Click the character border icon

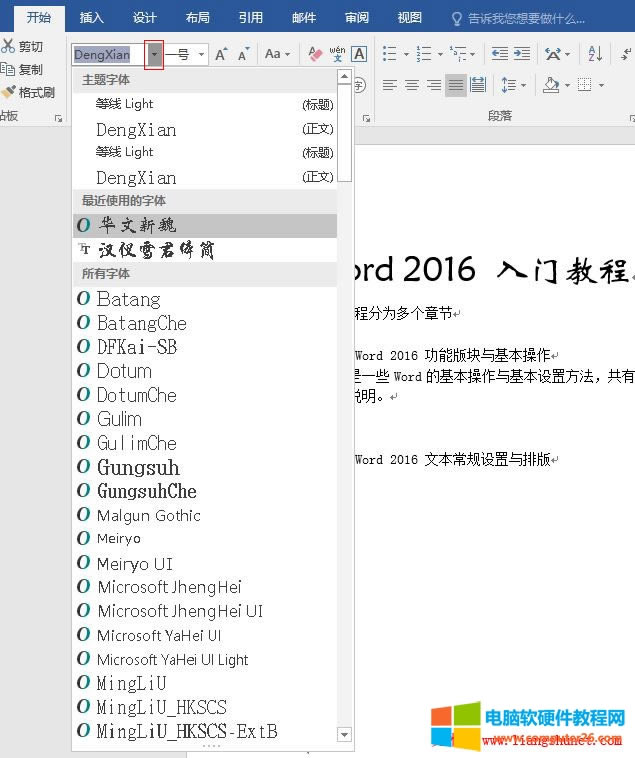click(359, 54)
